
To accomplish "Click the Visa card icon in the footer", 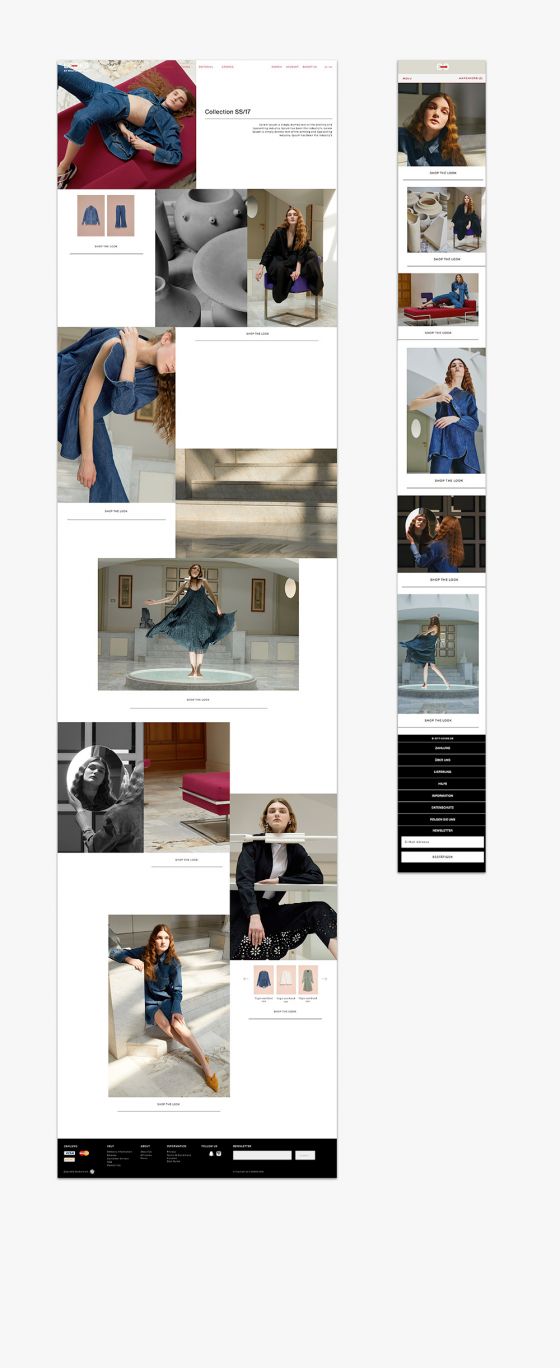I will point(70,1153).
